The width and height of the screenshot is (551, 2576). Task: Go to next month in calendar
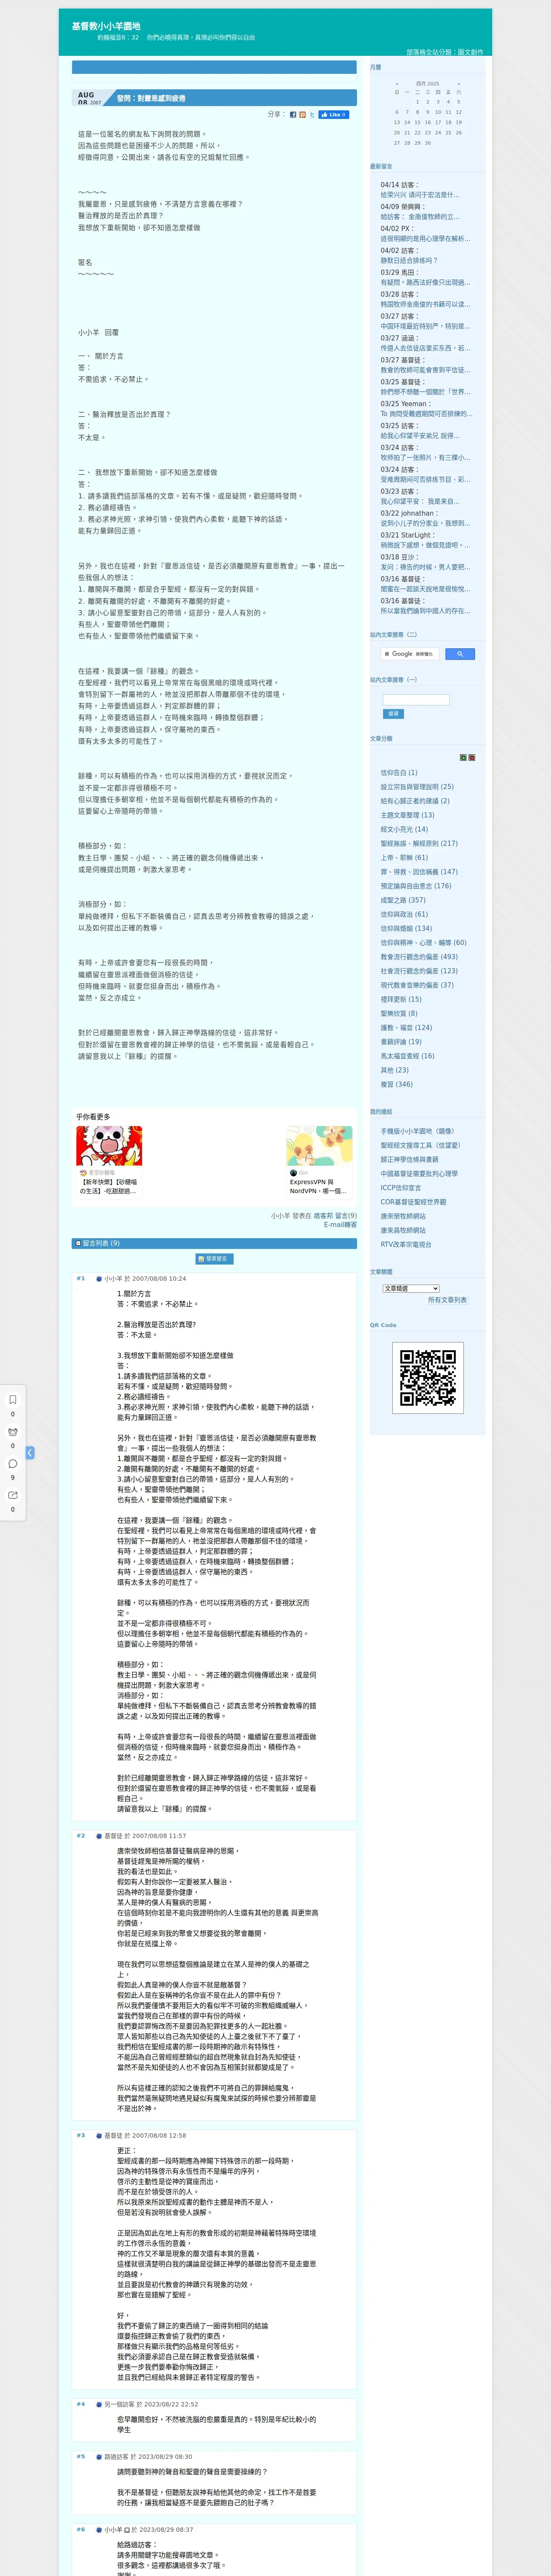click(x=459, y=84)
